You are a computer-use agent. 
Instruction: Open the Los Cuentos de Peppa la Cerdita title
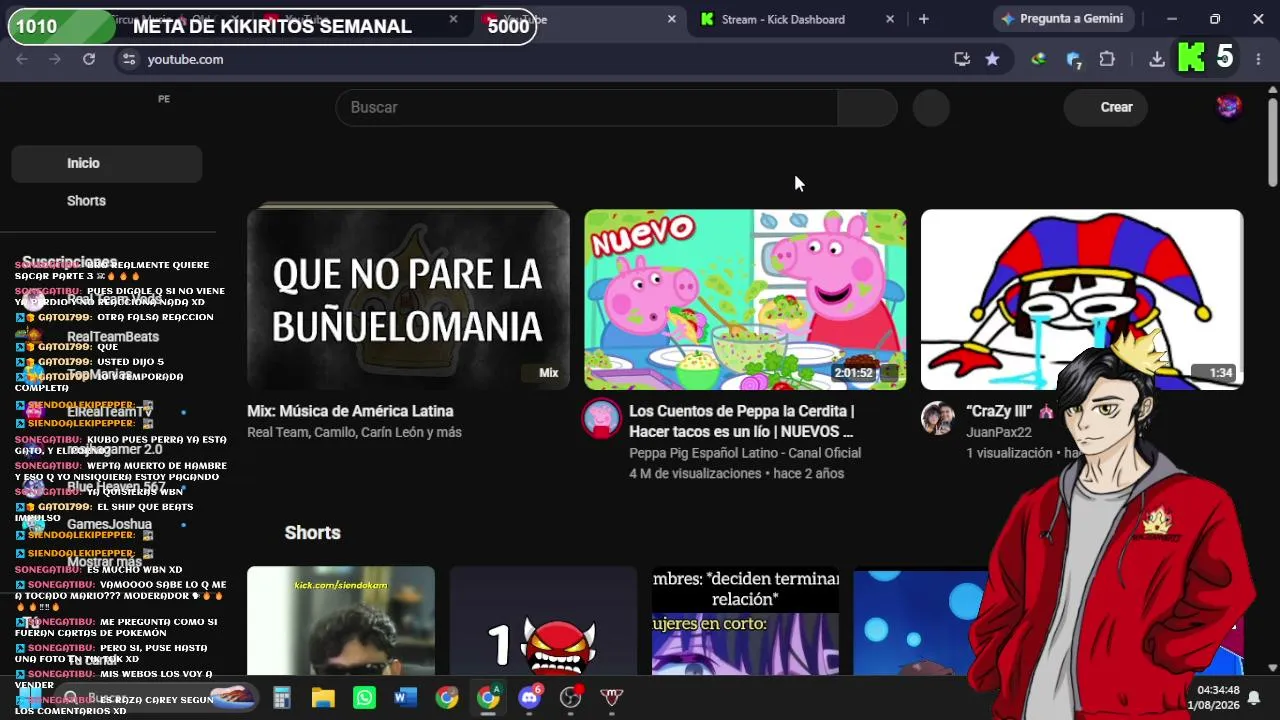click(x=741, y=421)
